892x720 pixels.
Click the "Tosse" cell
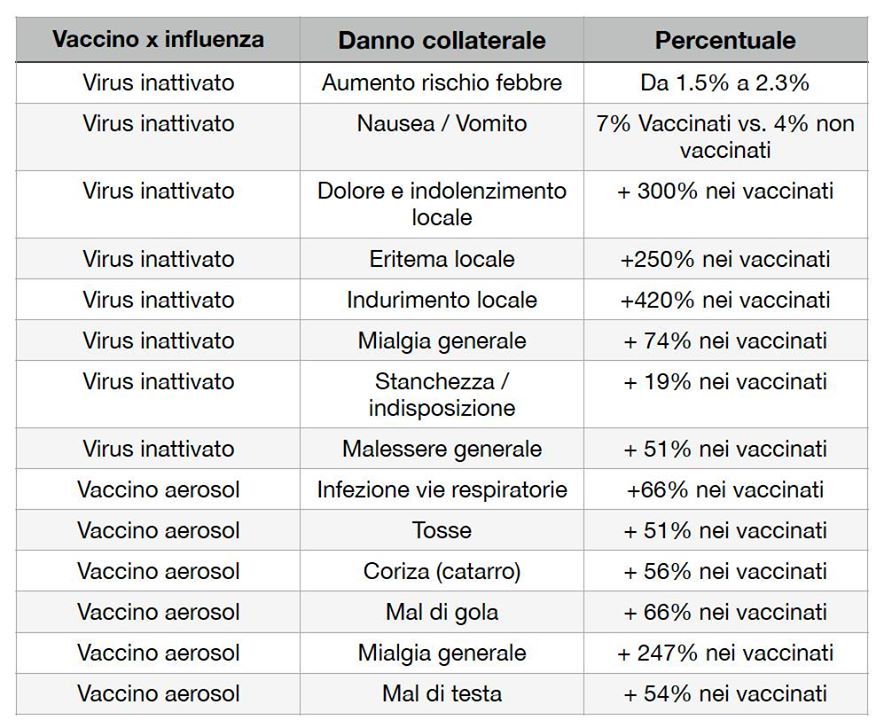point(441,531)
